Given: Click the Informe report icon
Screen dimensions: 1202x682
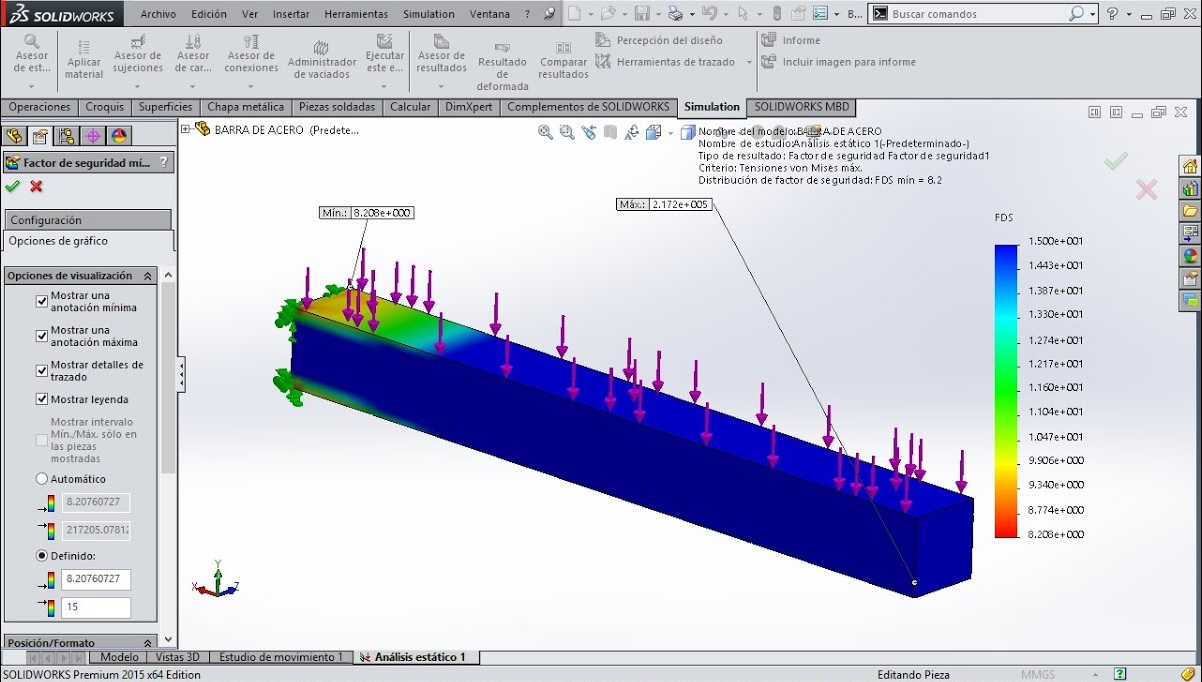Looking at the screenshot, I should click(x=768, y=40).
